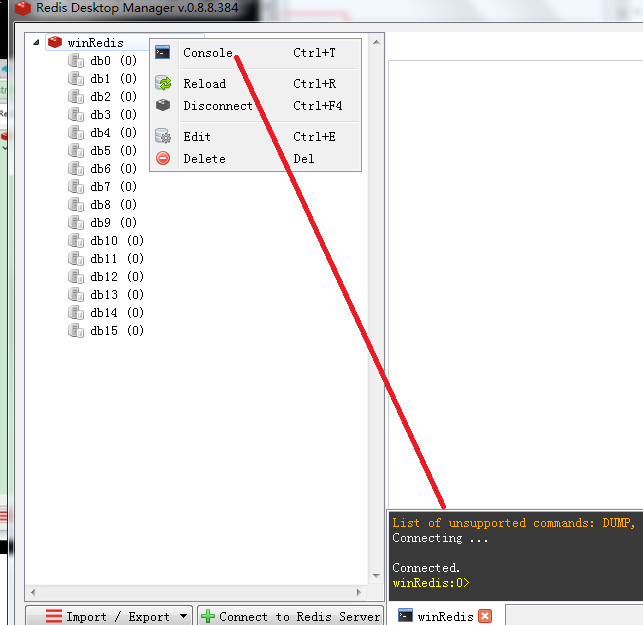Select the db13 (0) text row

pos(117,295)
